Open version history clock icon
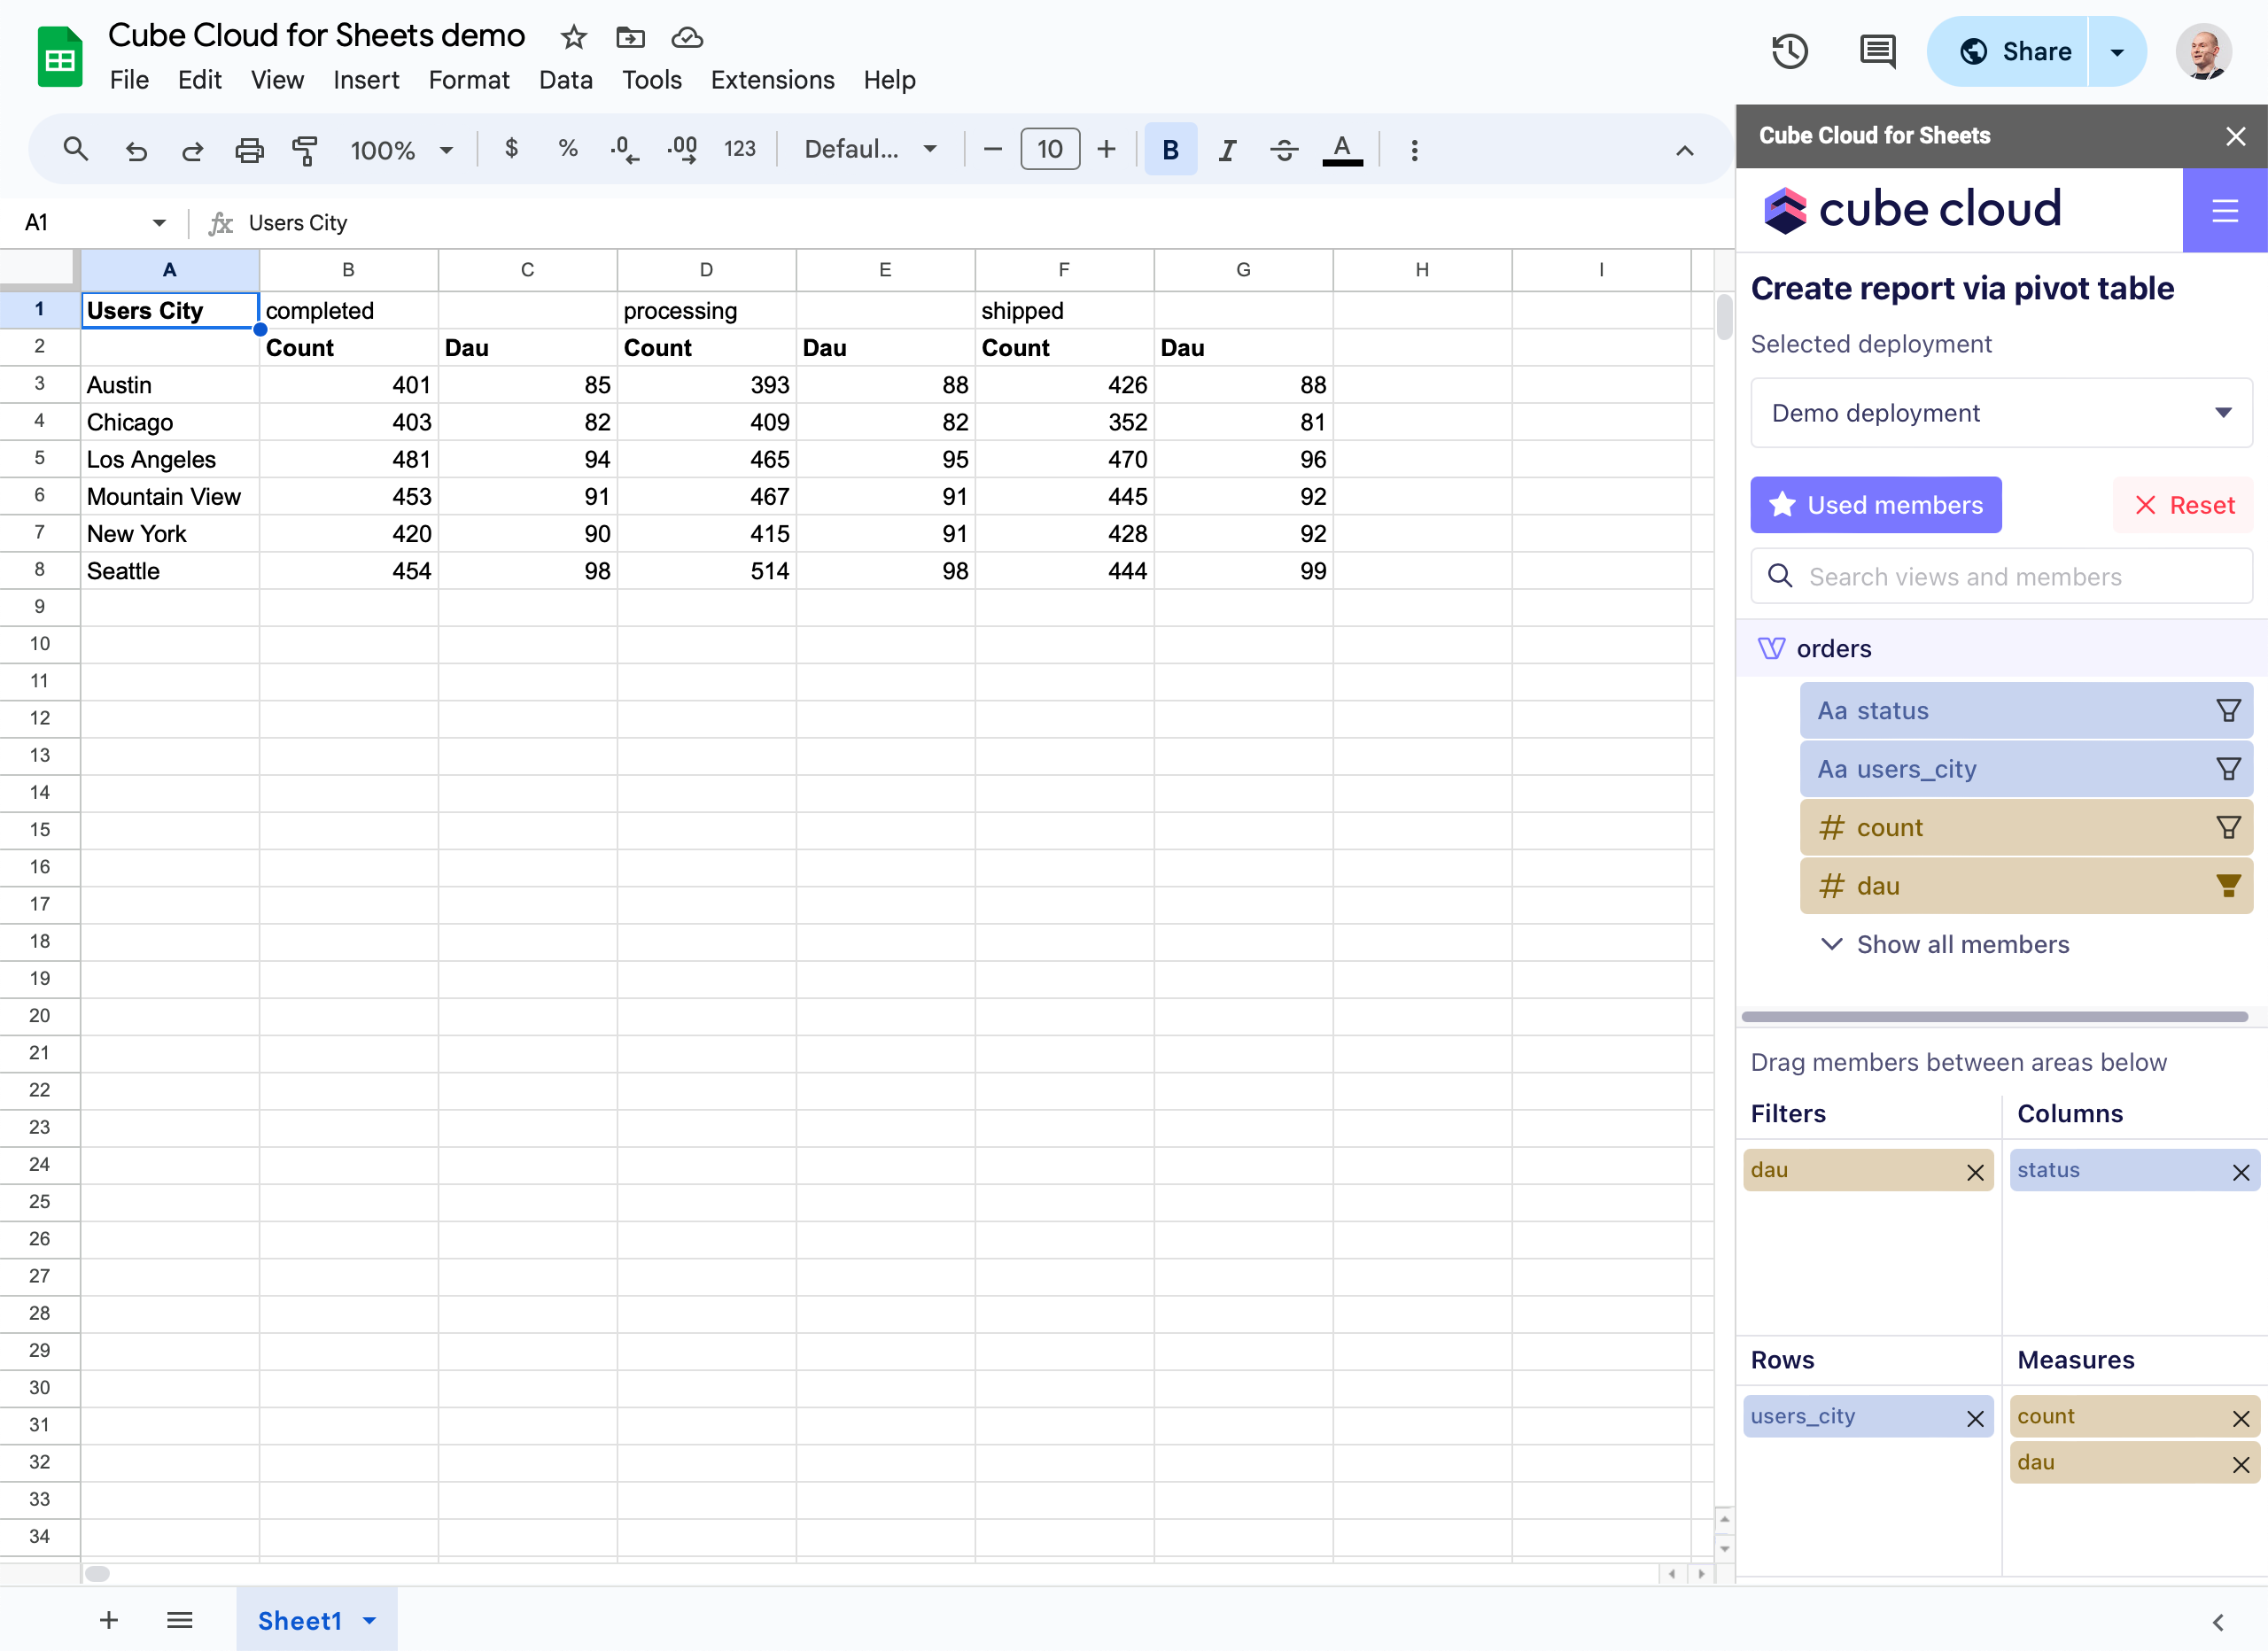2268x1651 pixels. [1789, 51]
